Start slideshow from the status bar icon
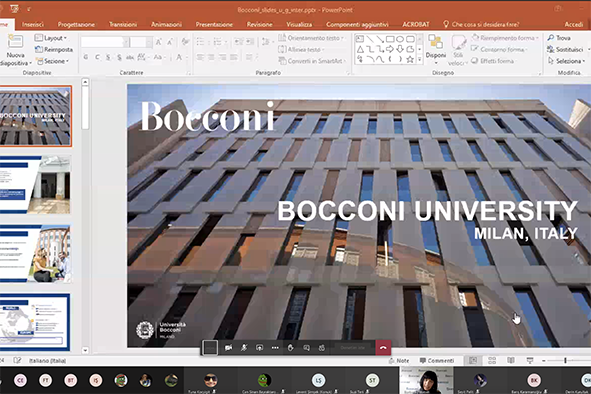 tap(530, 360)
